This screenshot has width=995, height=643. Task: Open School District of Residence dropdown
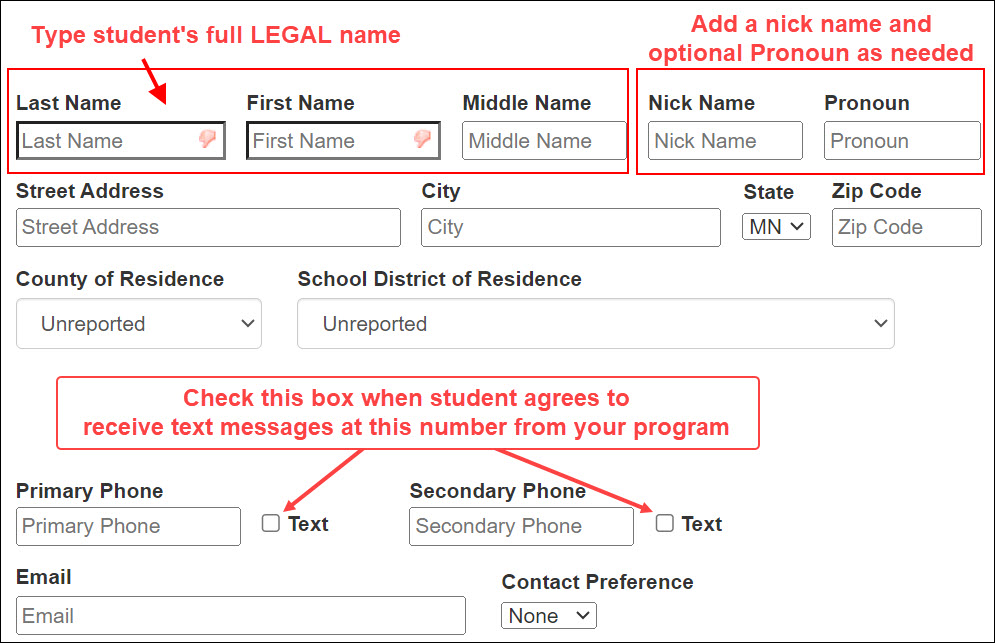tap(595, 324)
